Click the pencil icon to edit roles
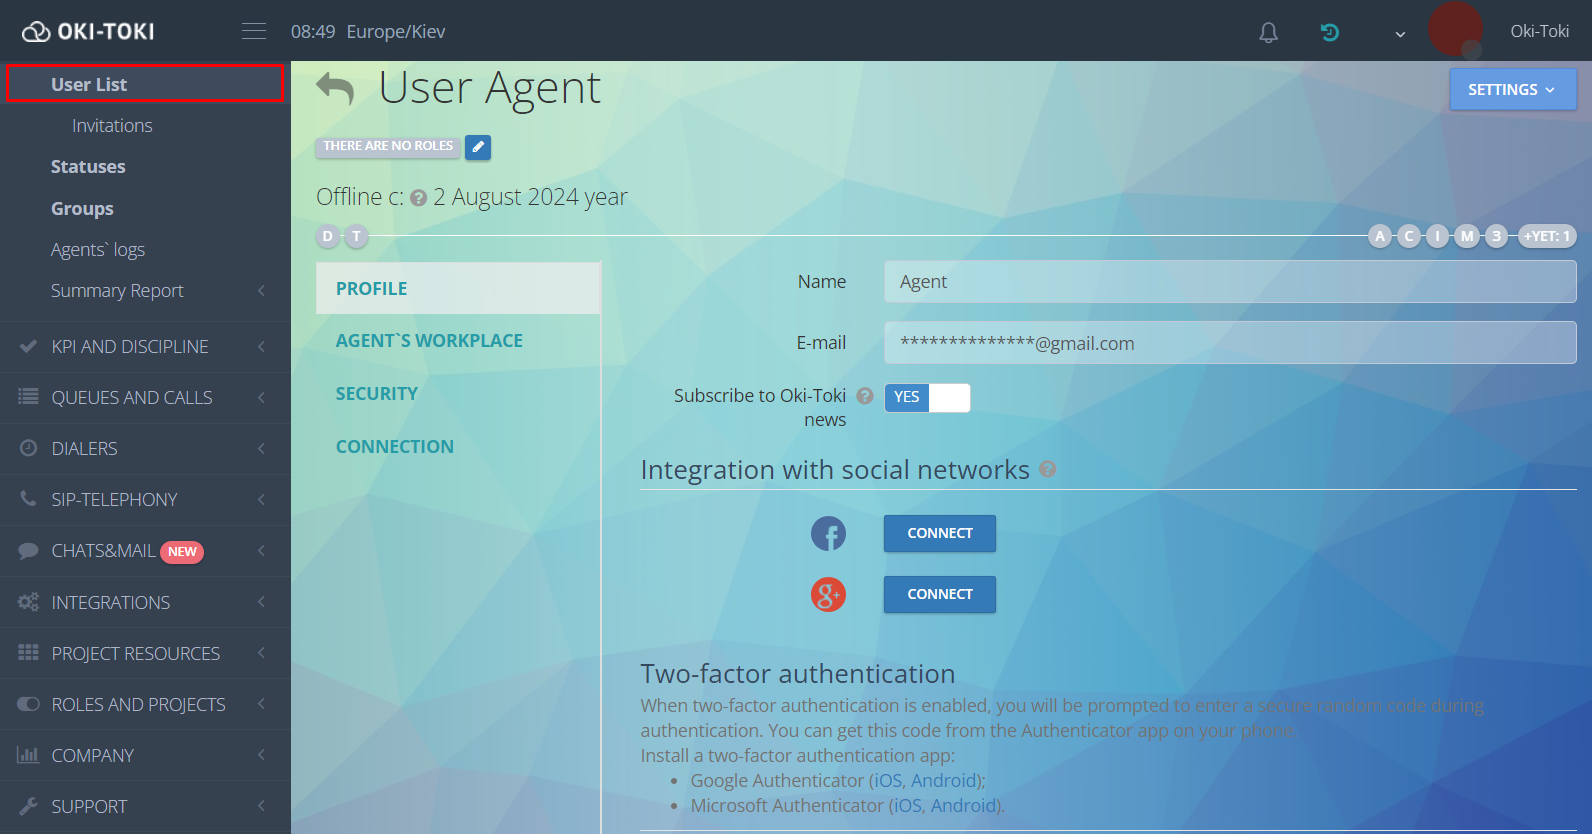Screen dimensions: 1592x834 point(478,147)
